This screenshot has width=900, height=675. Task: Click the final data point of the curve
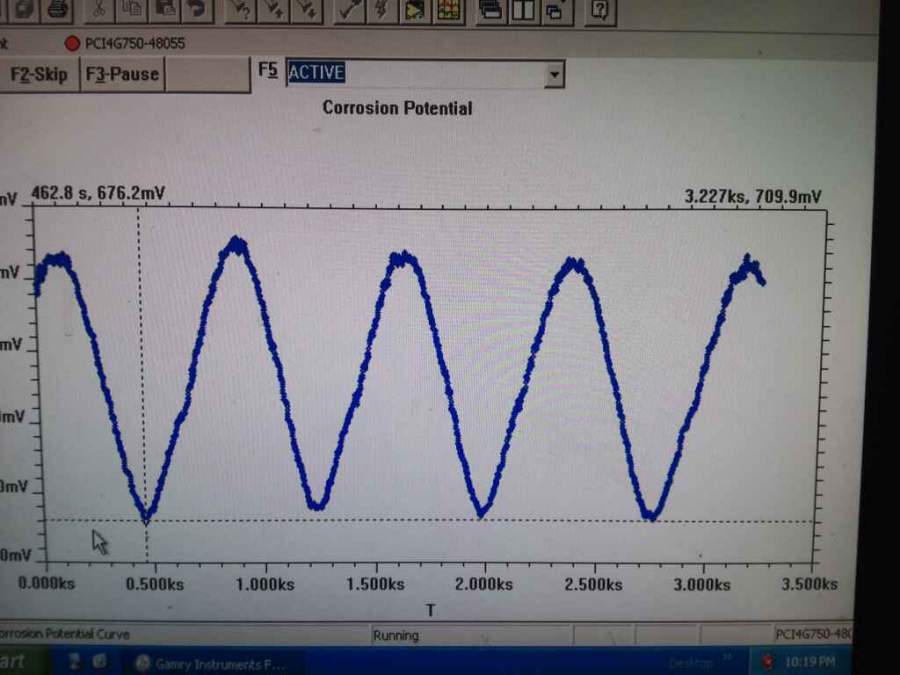point(763,282)
